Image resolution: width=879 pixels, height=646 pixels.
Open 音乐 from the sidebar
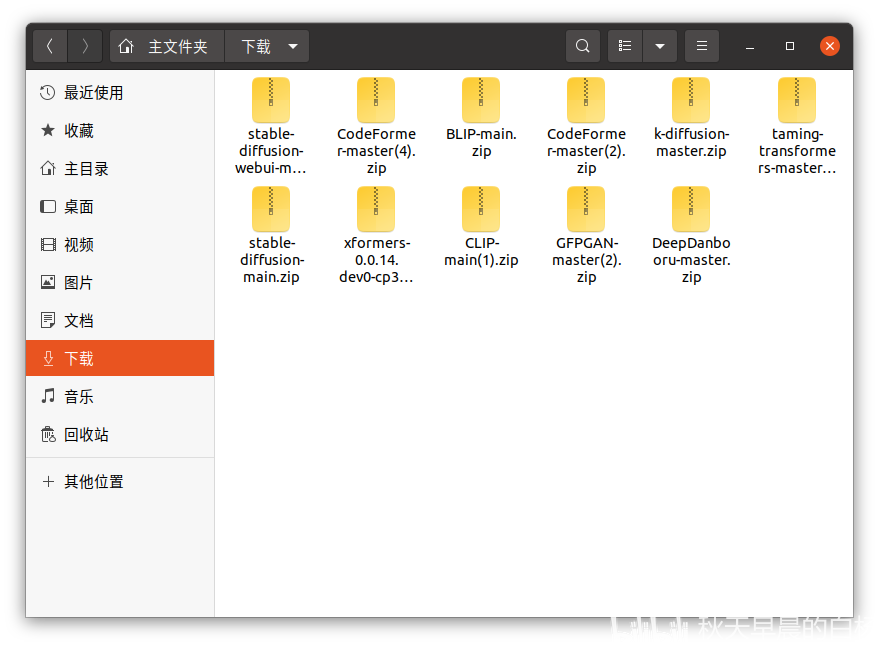pos(120,397)
